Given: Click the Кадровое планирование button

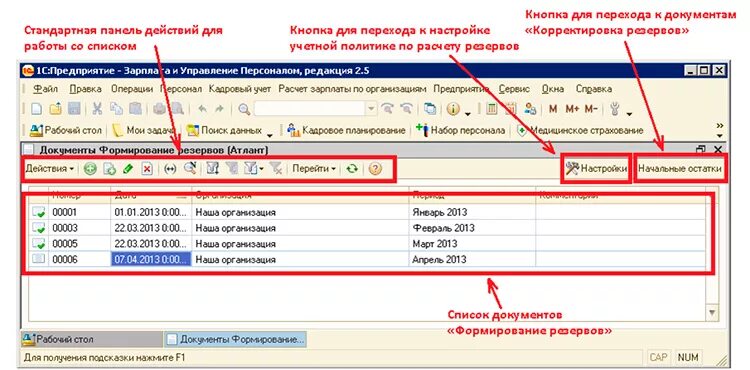Looking at the screenshot, I should click(x=347, y=130).
